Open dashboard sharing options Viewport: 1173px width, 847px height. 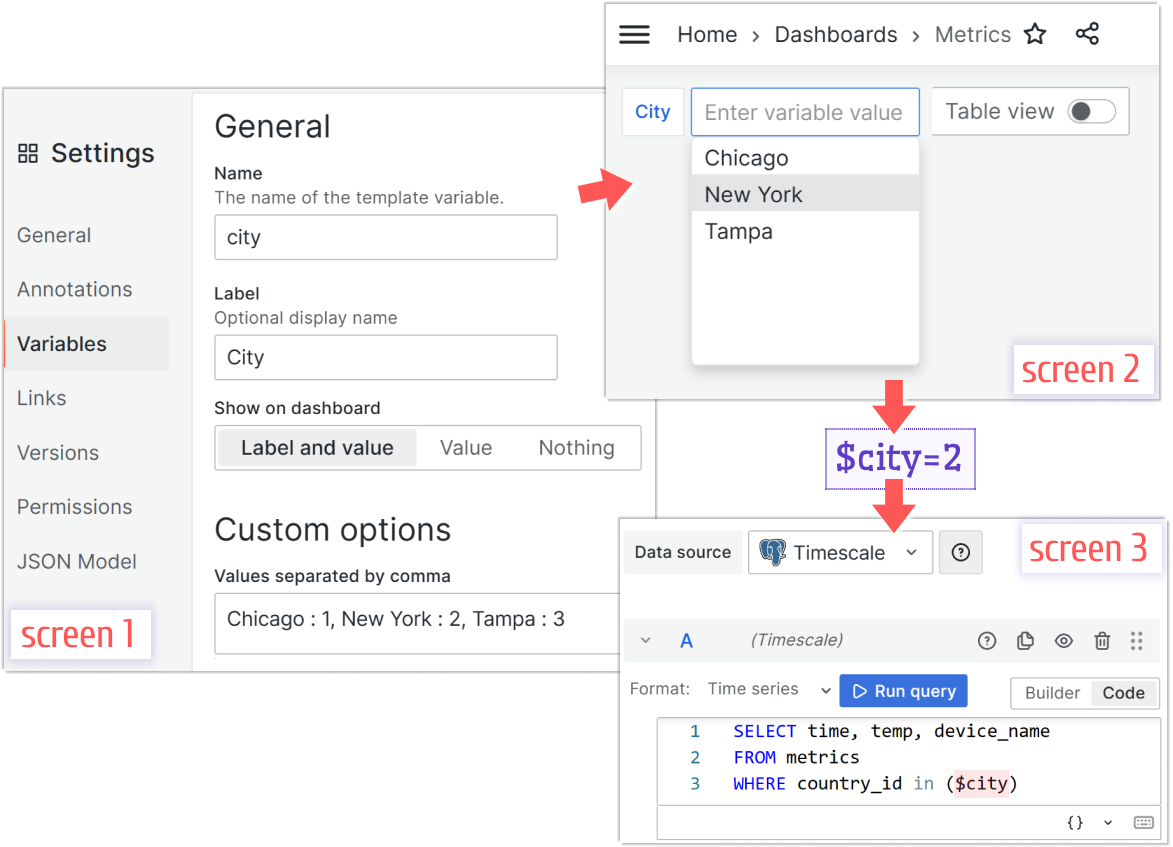point(1087,33)
